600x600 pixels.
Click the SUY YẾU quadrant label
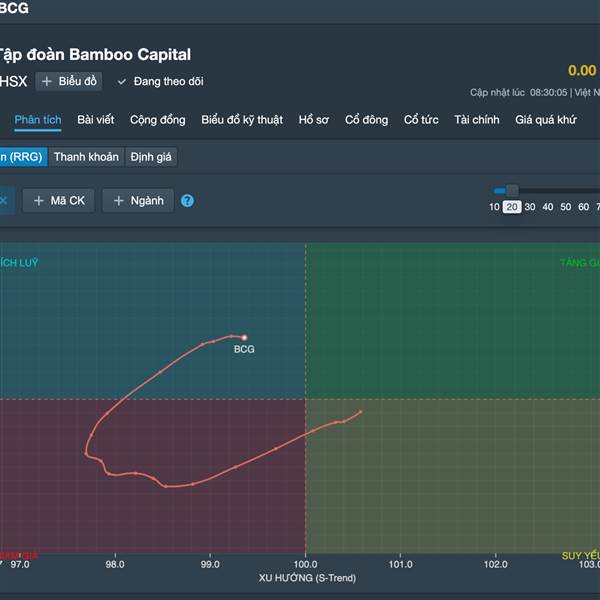(580, 555)
